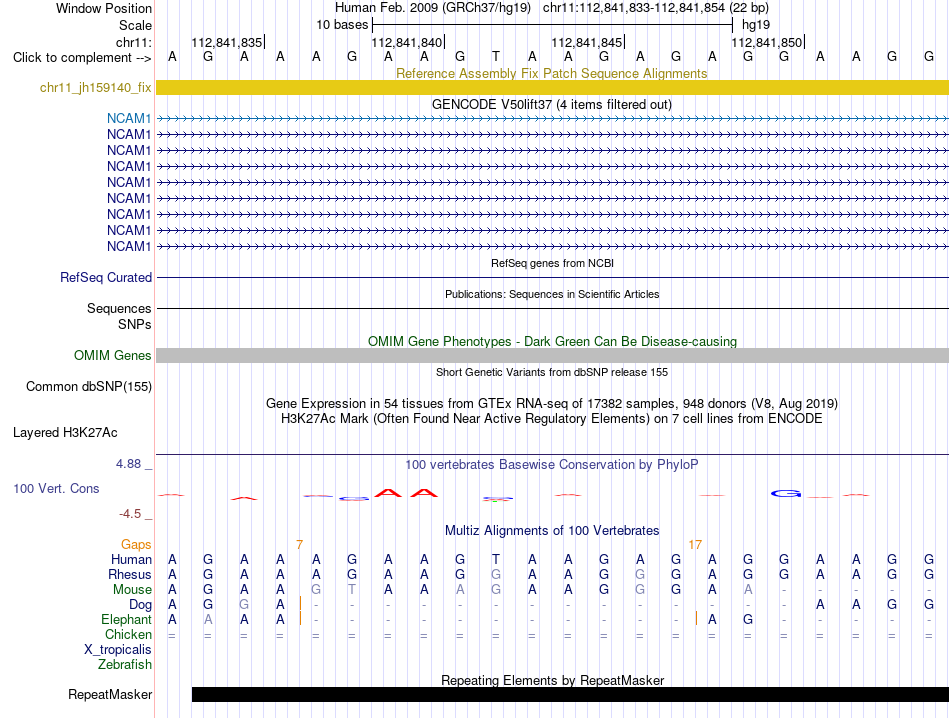Click Publications: Sequences in Scientific Articles title
The image size is (950, 718).
click(x=552, y=294)
